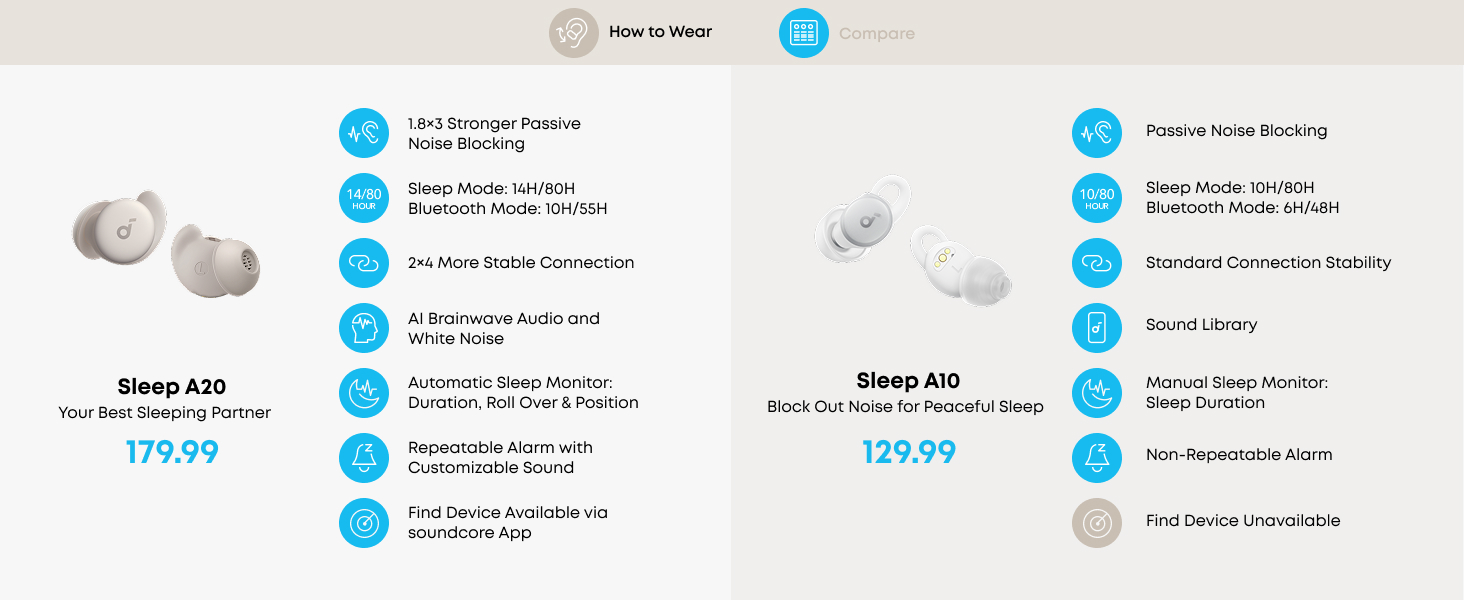The image size is (1464, 600).
Task: Click the Sleep A10 product title
Action: 908,381
